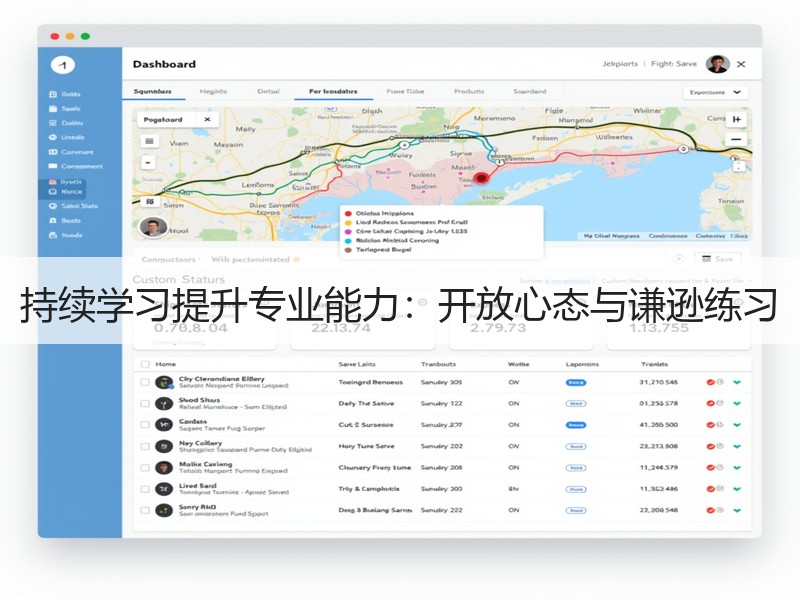This screenshot has height=600, width=800.
Task: Click the yellow legend dot Liad Radices
Action: tap(348, 223)
